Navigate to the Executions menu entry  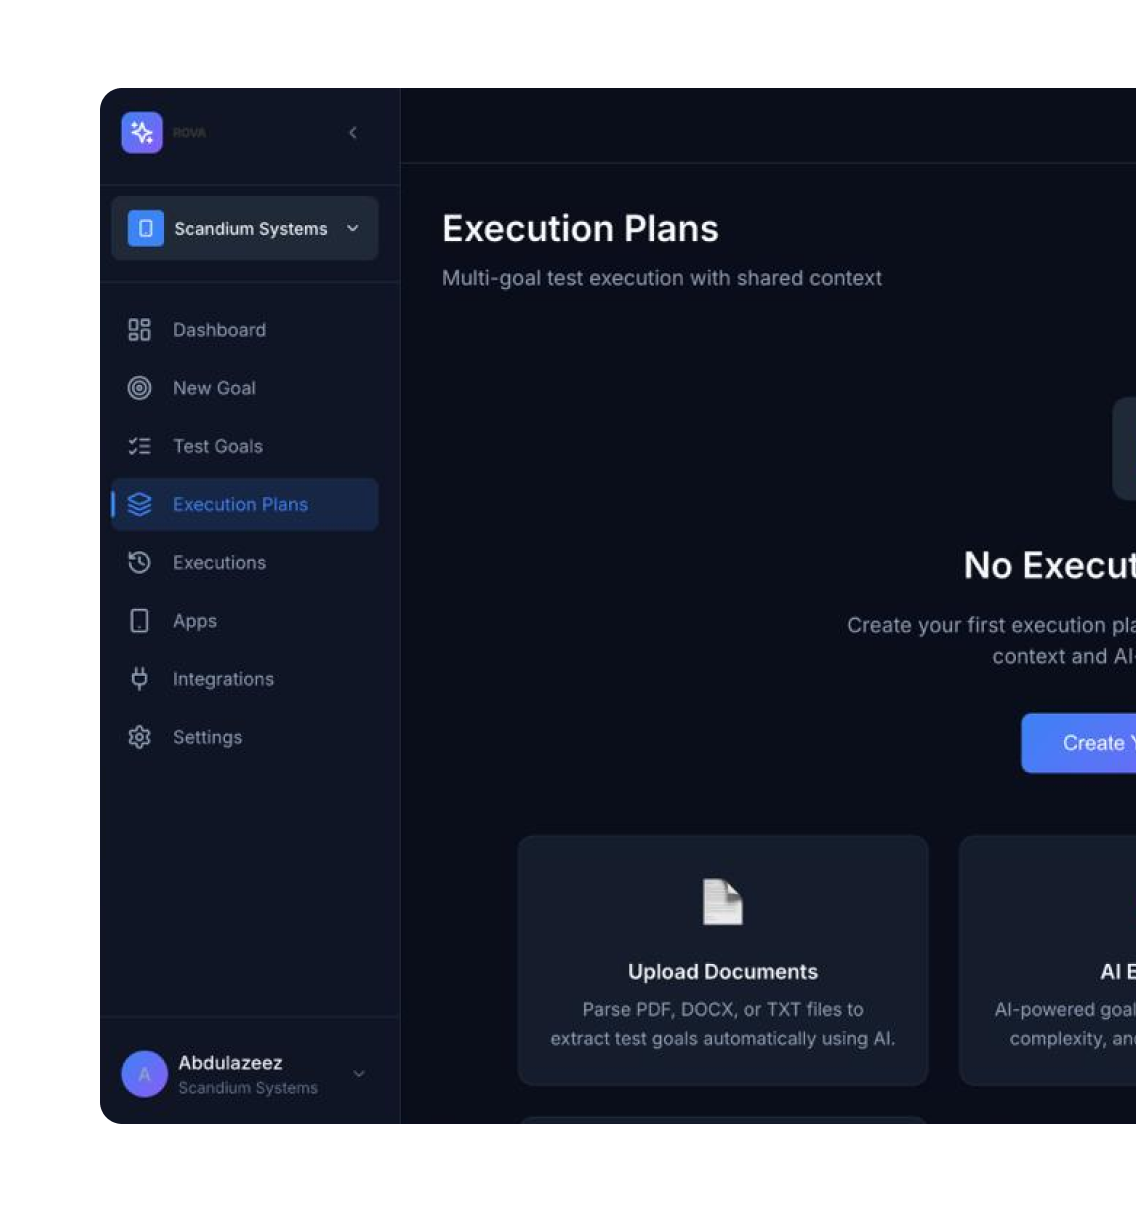[x=219, y=563]
